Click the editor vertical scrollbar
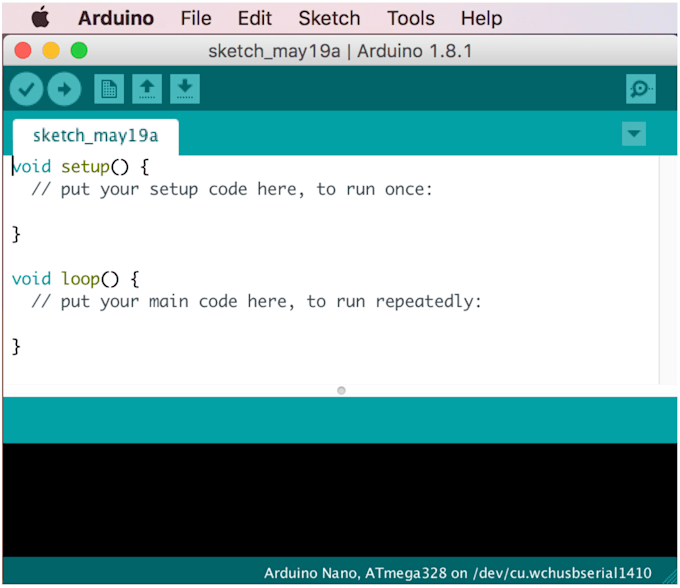The image size is (680, 588). pos(668,270)
